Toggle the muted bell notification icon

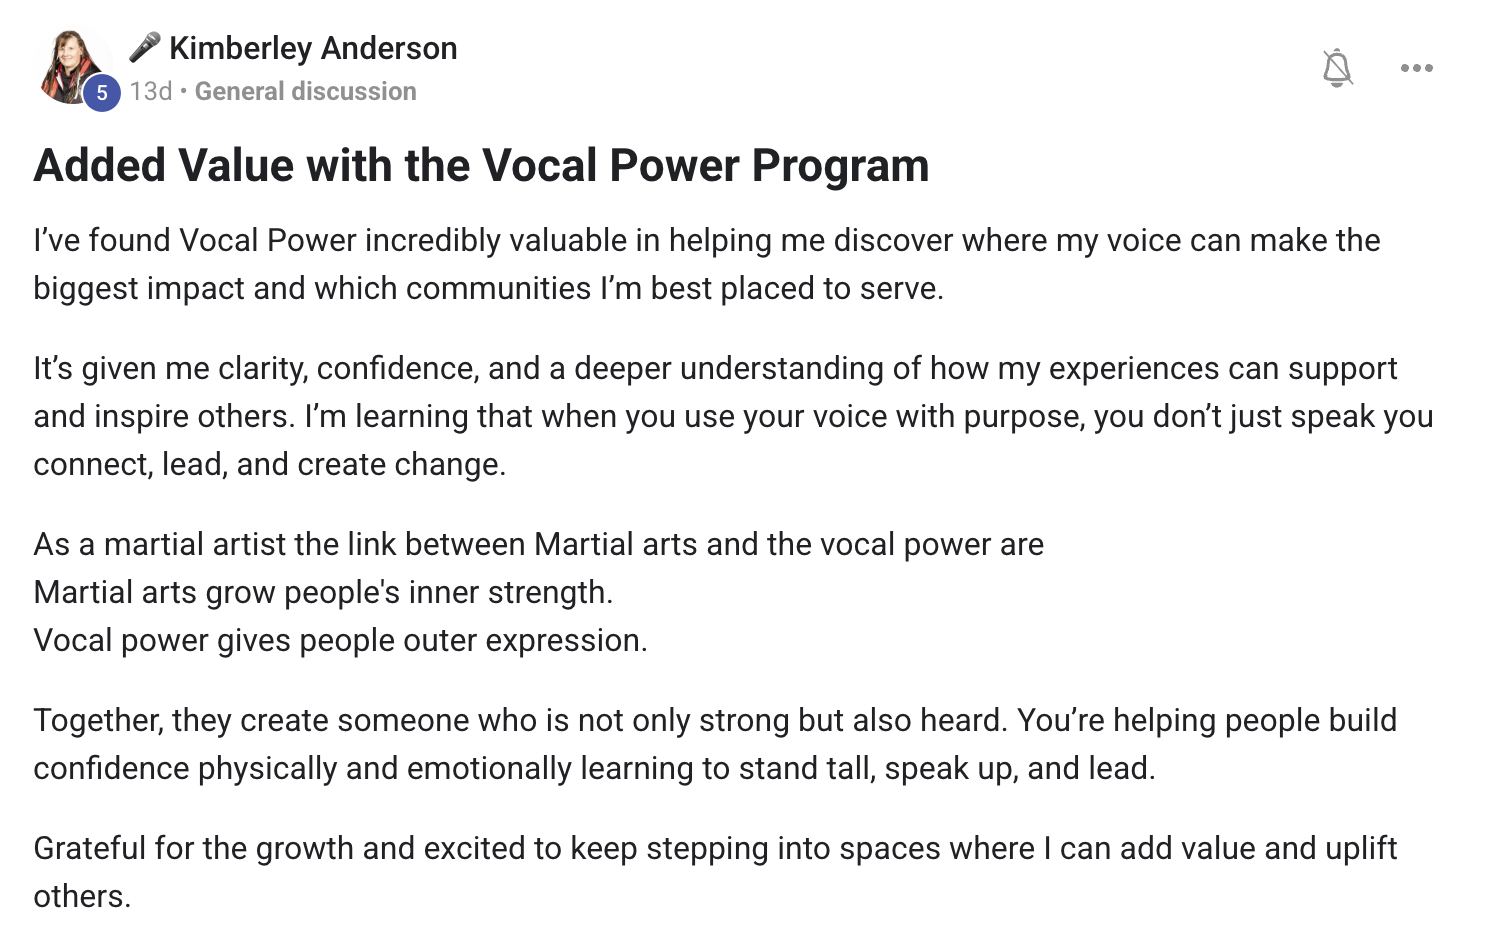(x=1337, y=68)
